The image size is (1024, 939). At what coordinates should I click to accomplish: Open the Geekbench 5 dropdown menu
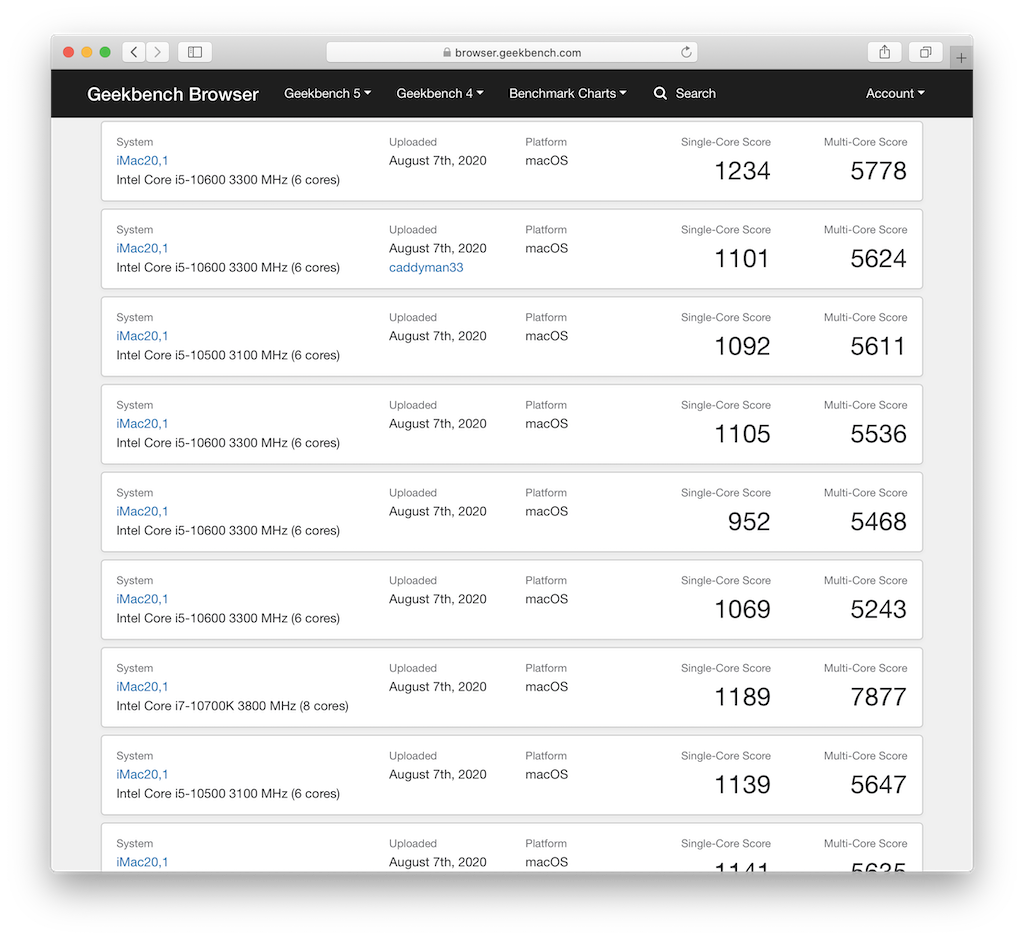click(328, 93)
